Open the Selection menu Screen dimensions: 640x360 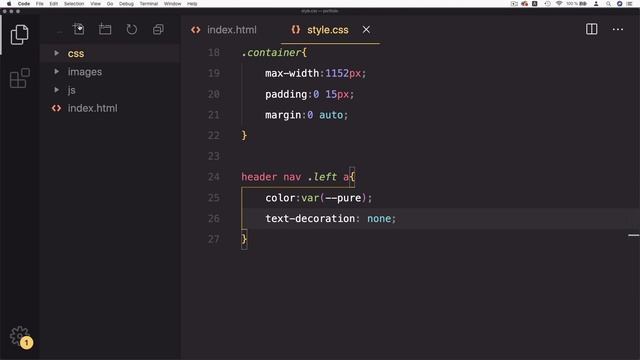pos(74,4)
